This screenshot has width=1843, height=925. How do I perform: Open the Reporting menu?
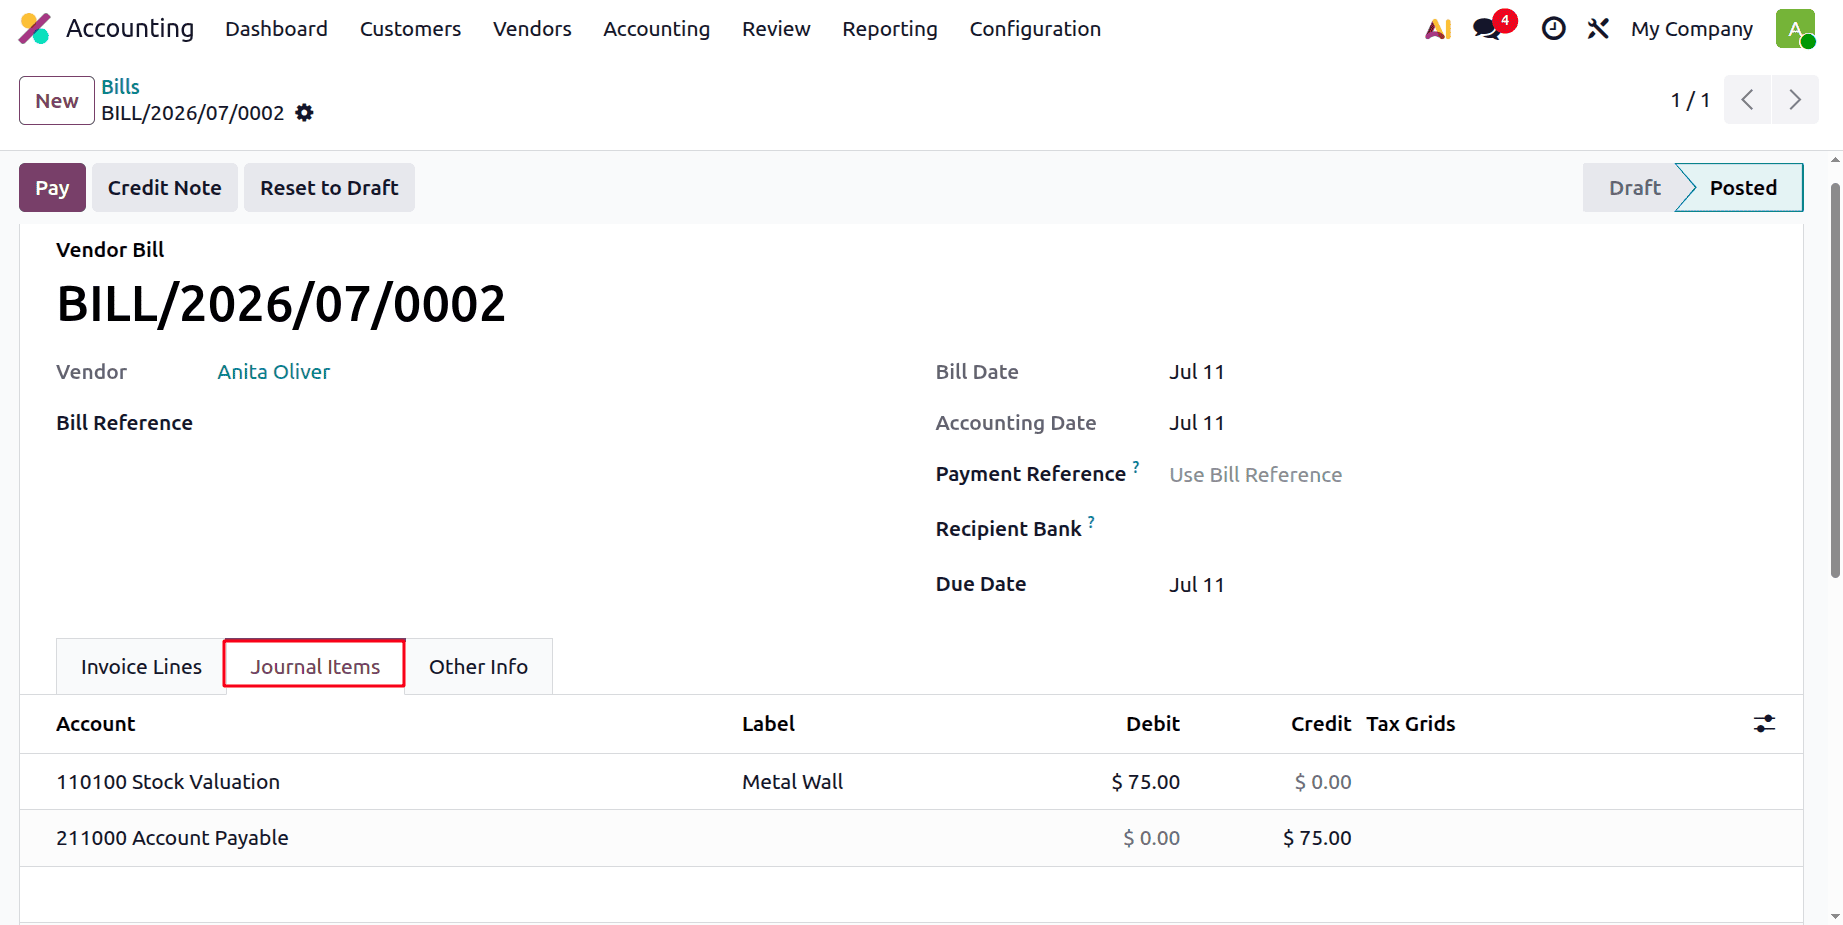(890, 29)
